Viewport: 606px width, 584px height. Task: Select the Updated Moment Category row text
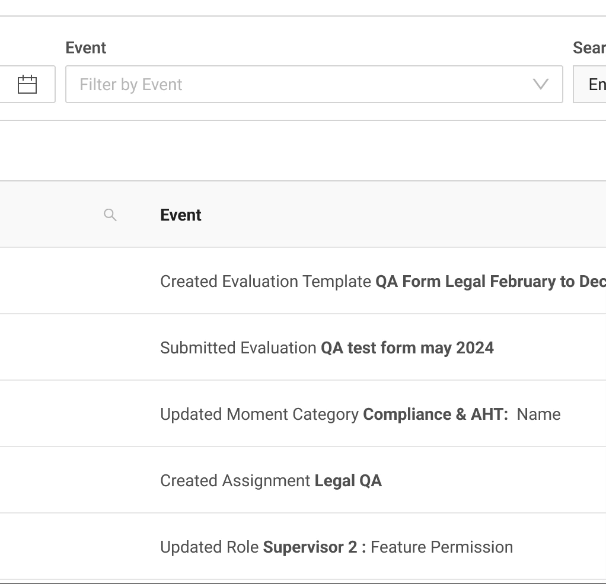pyautogui.click(x=259, y=414)
